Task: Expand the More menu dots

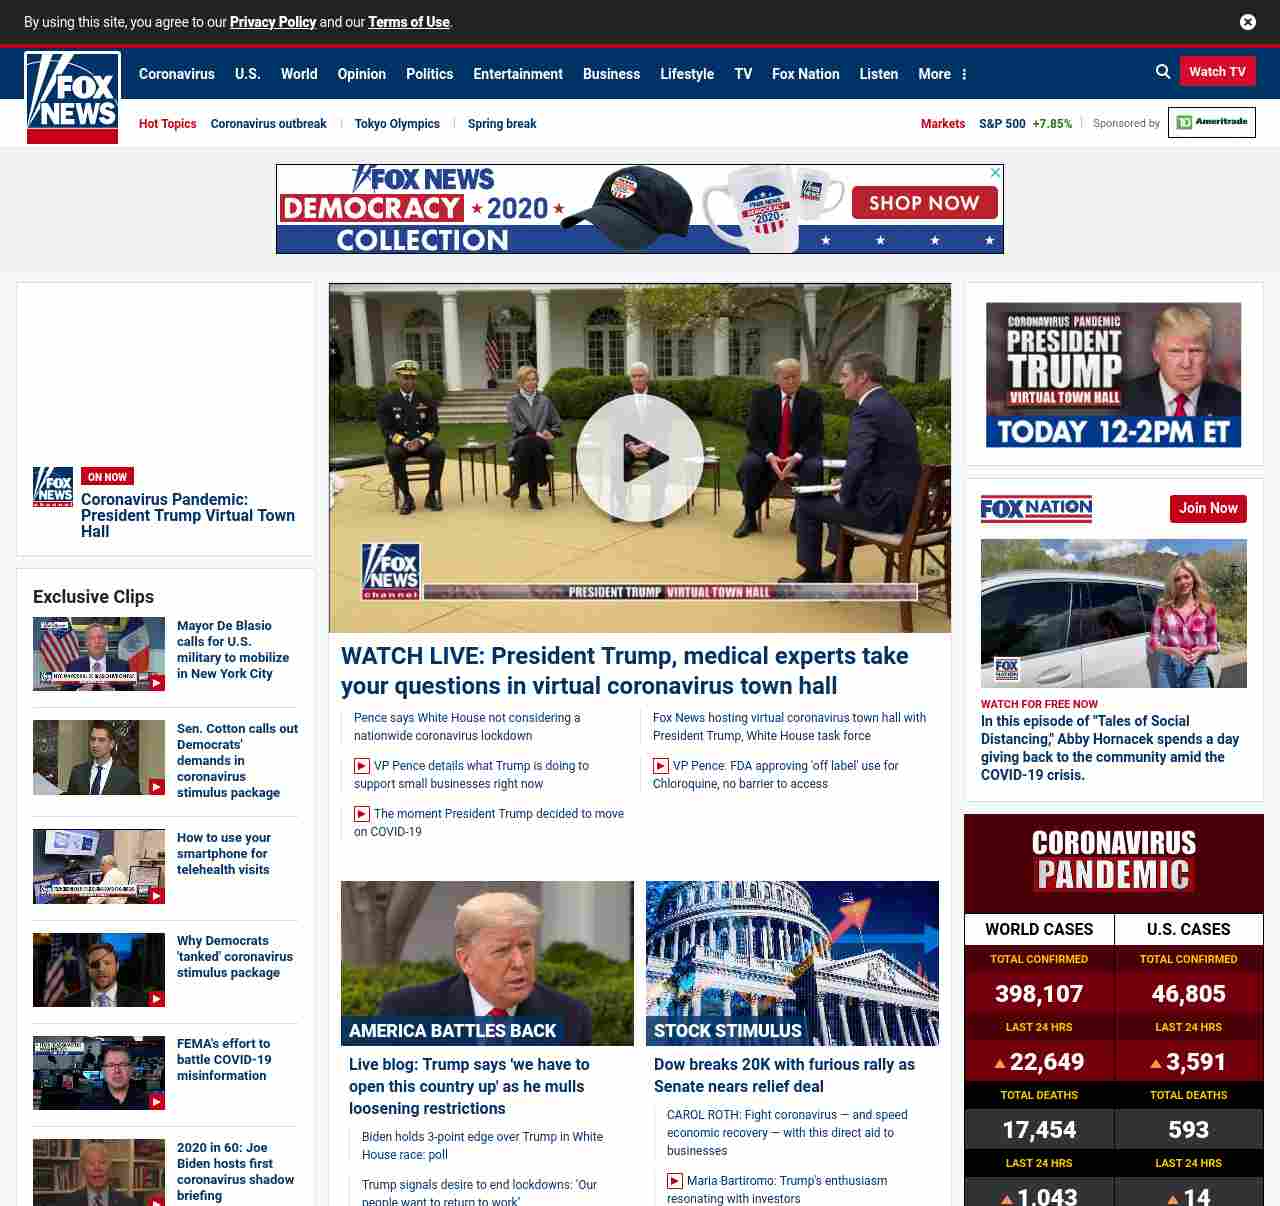Action: point(964,74)
